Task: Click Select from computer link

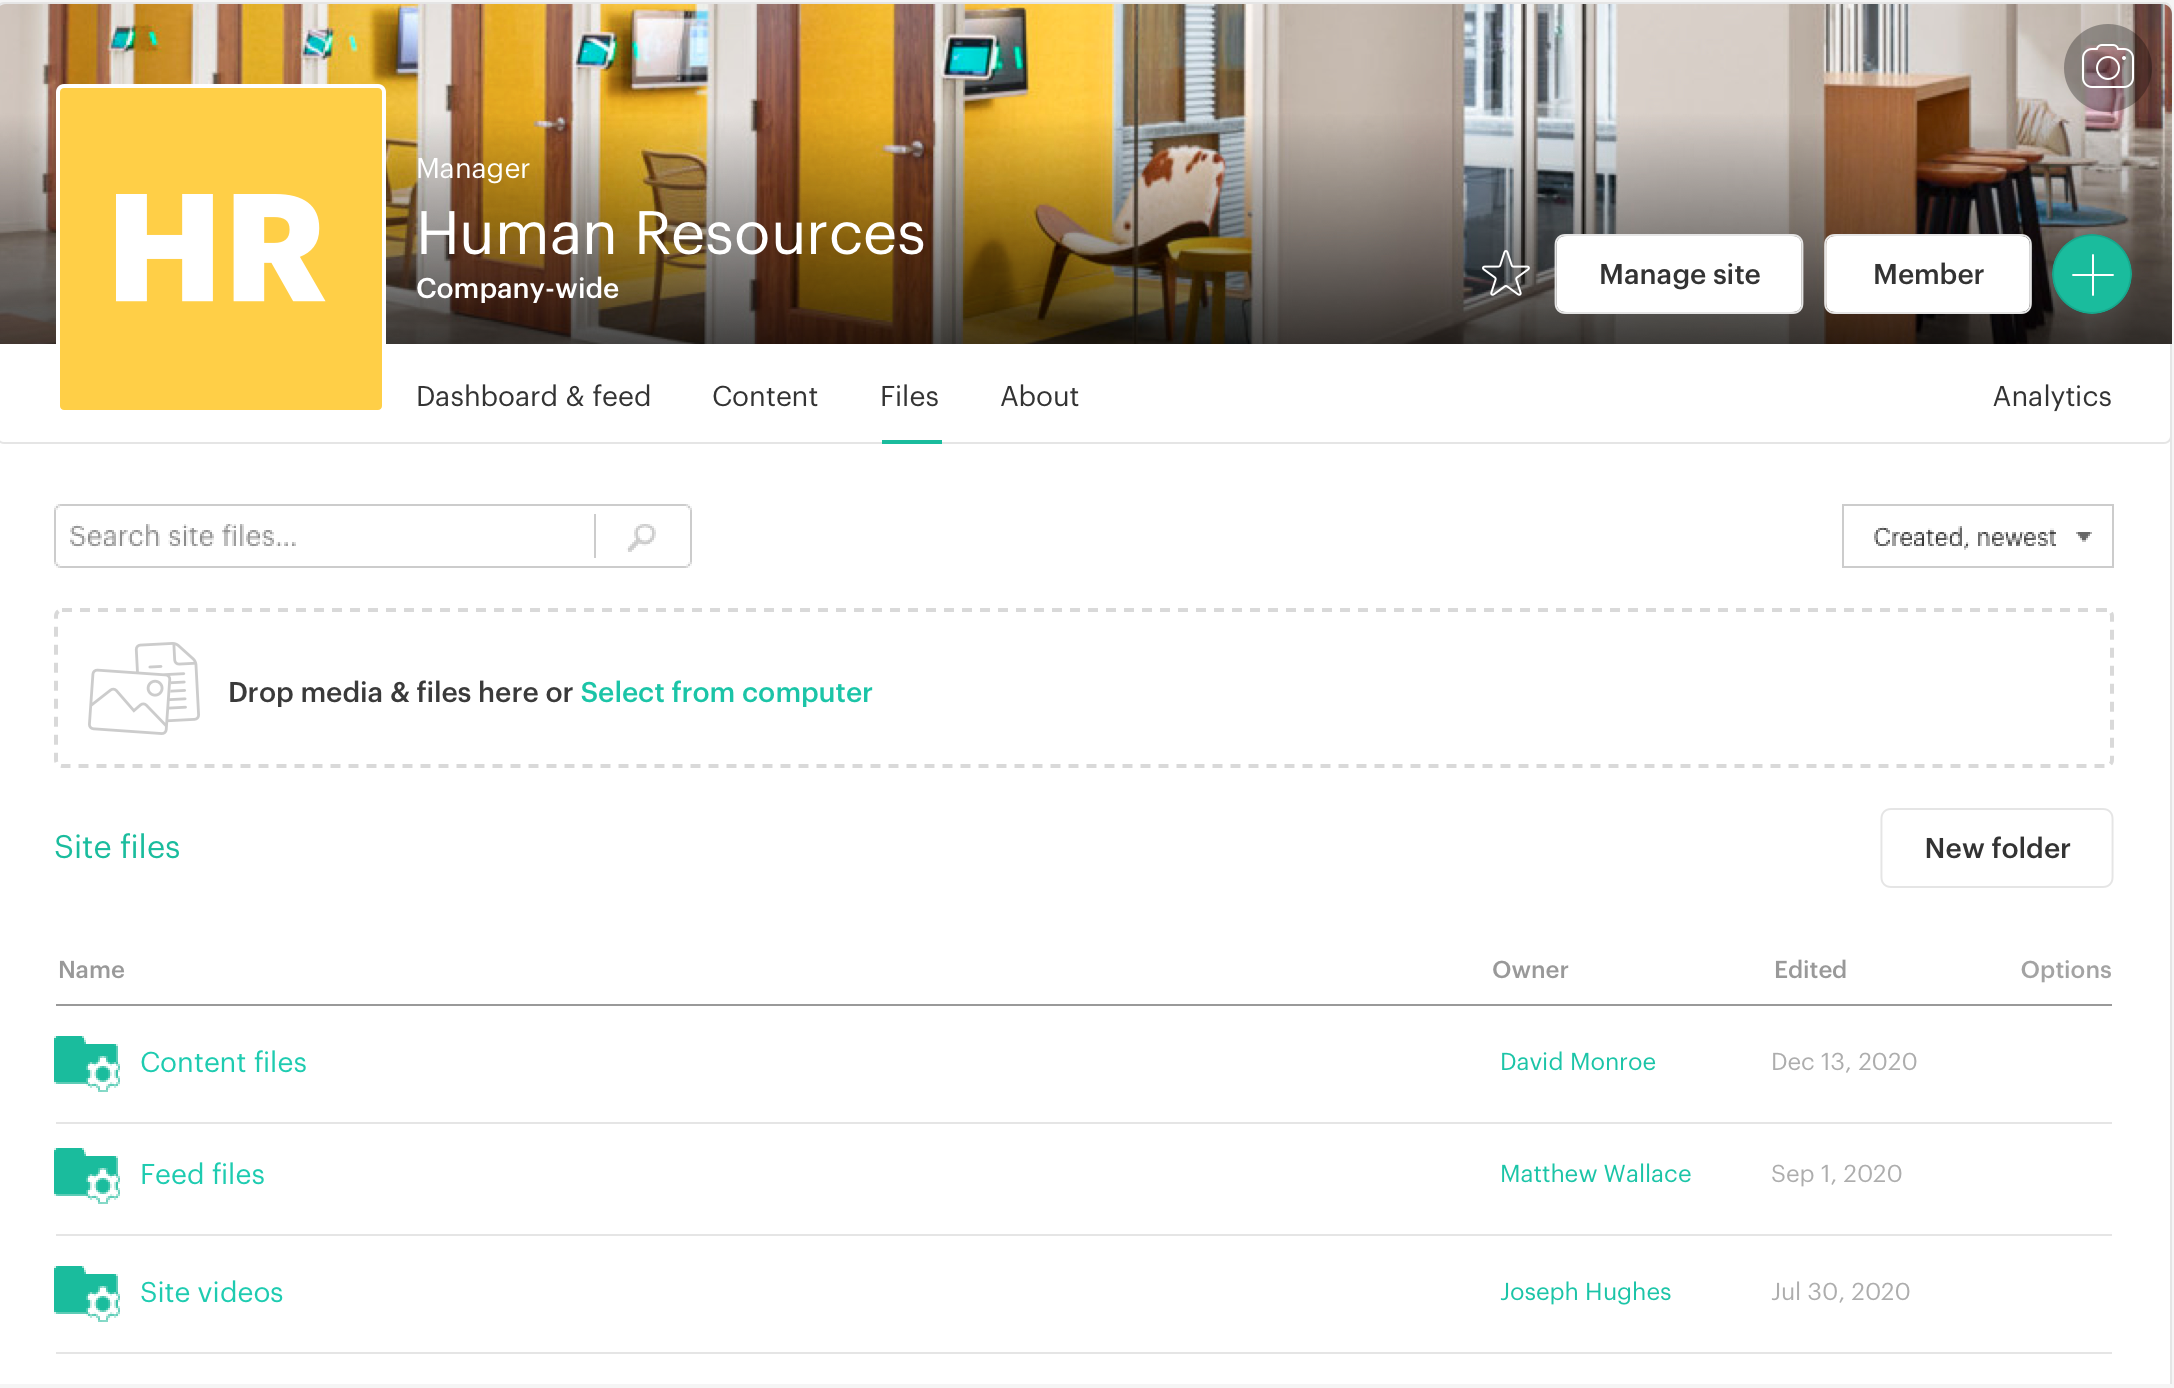Action: point(726,692)
